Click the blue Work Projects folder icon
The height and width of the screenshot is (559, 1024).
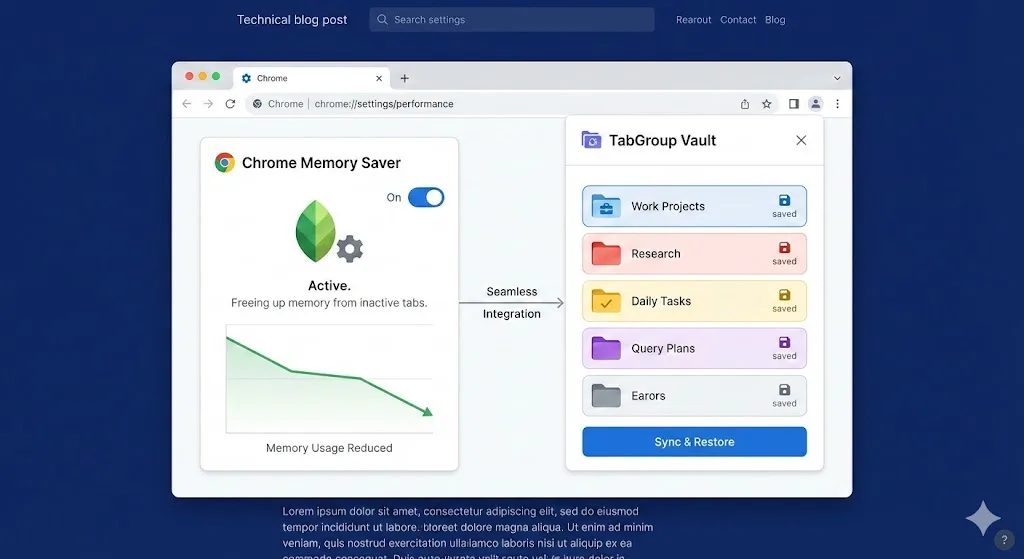click(x=606, y=206)
